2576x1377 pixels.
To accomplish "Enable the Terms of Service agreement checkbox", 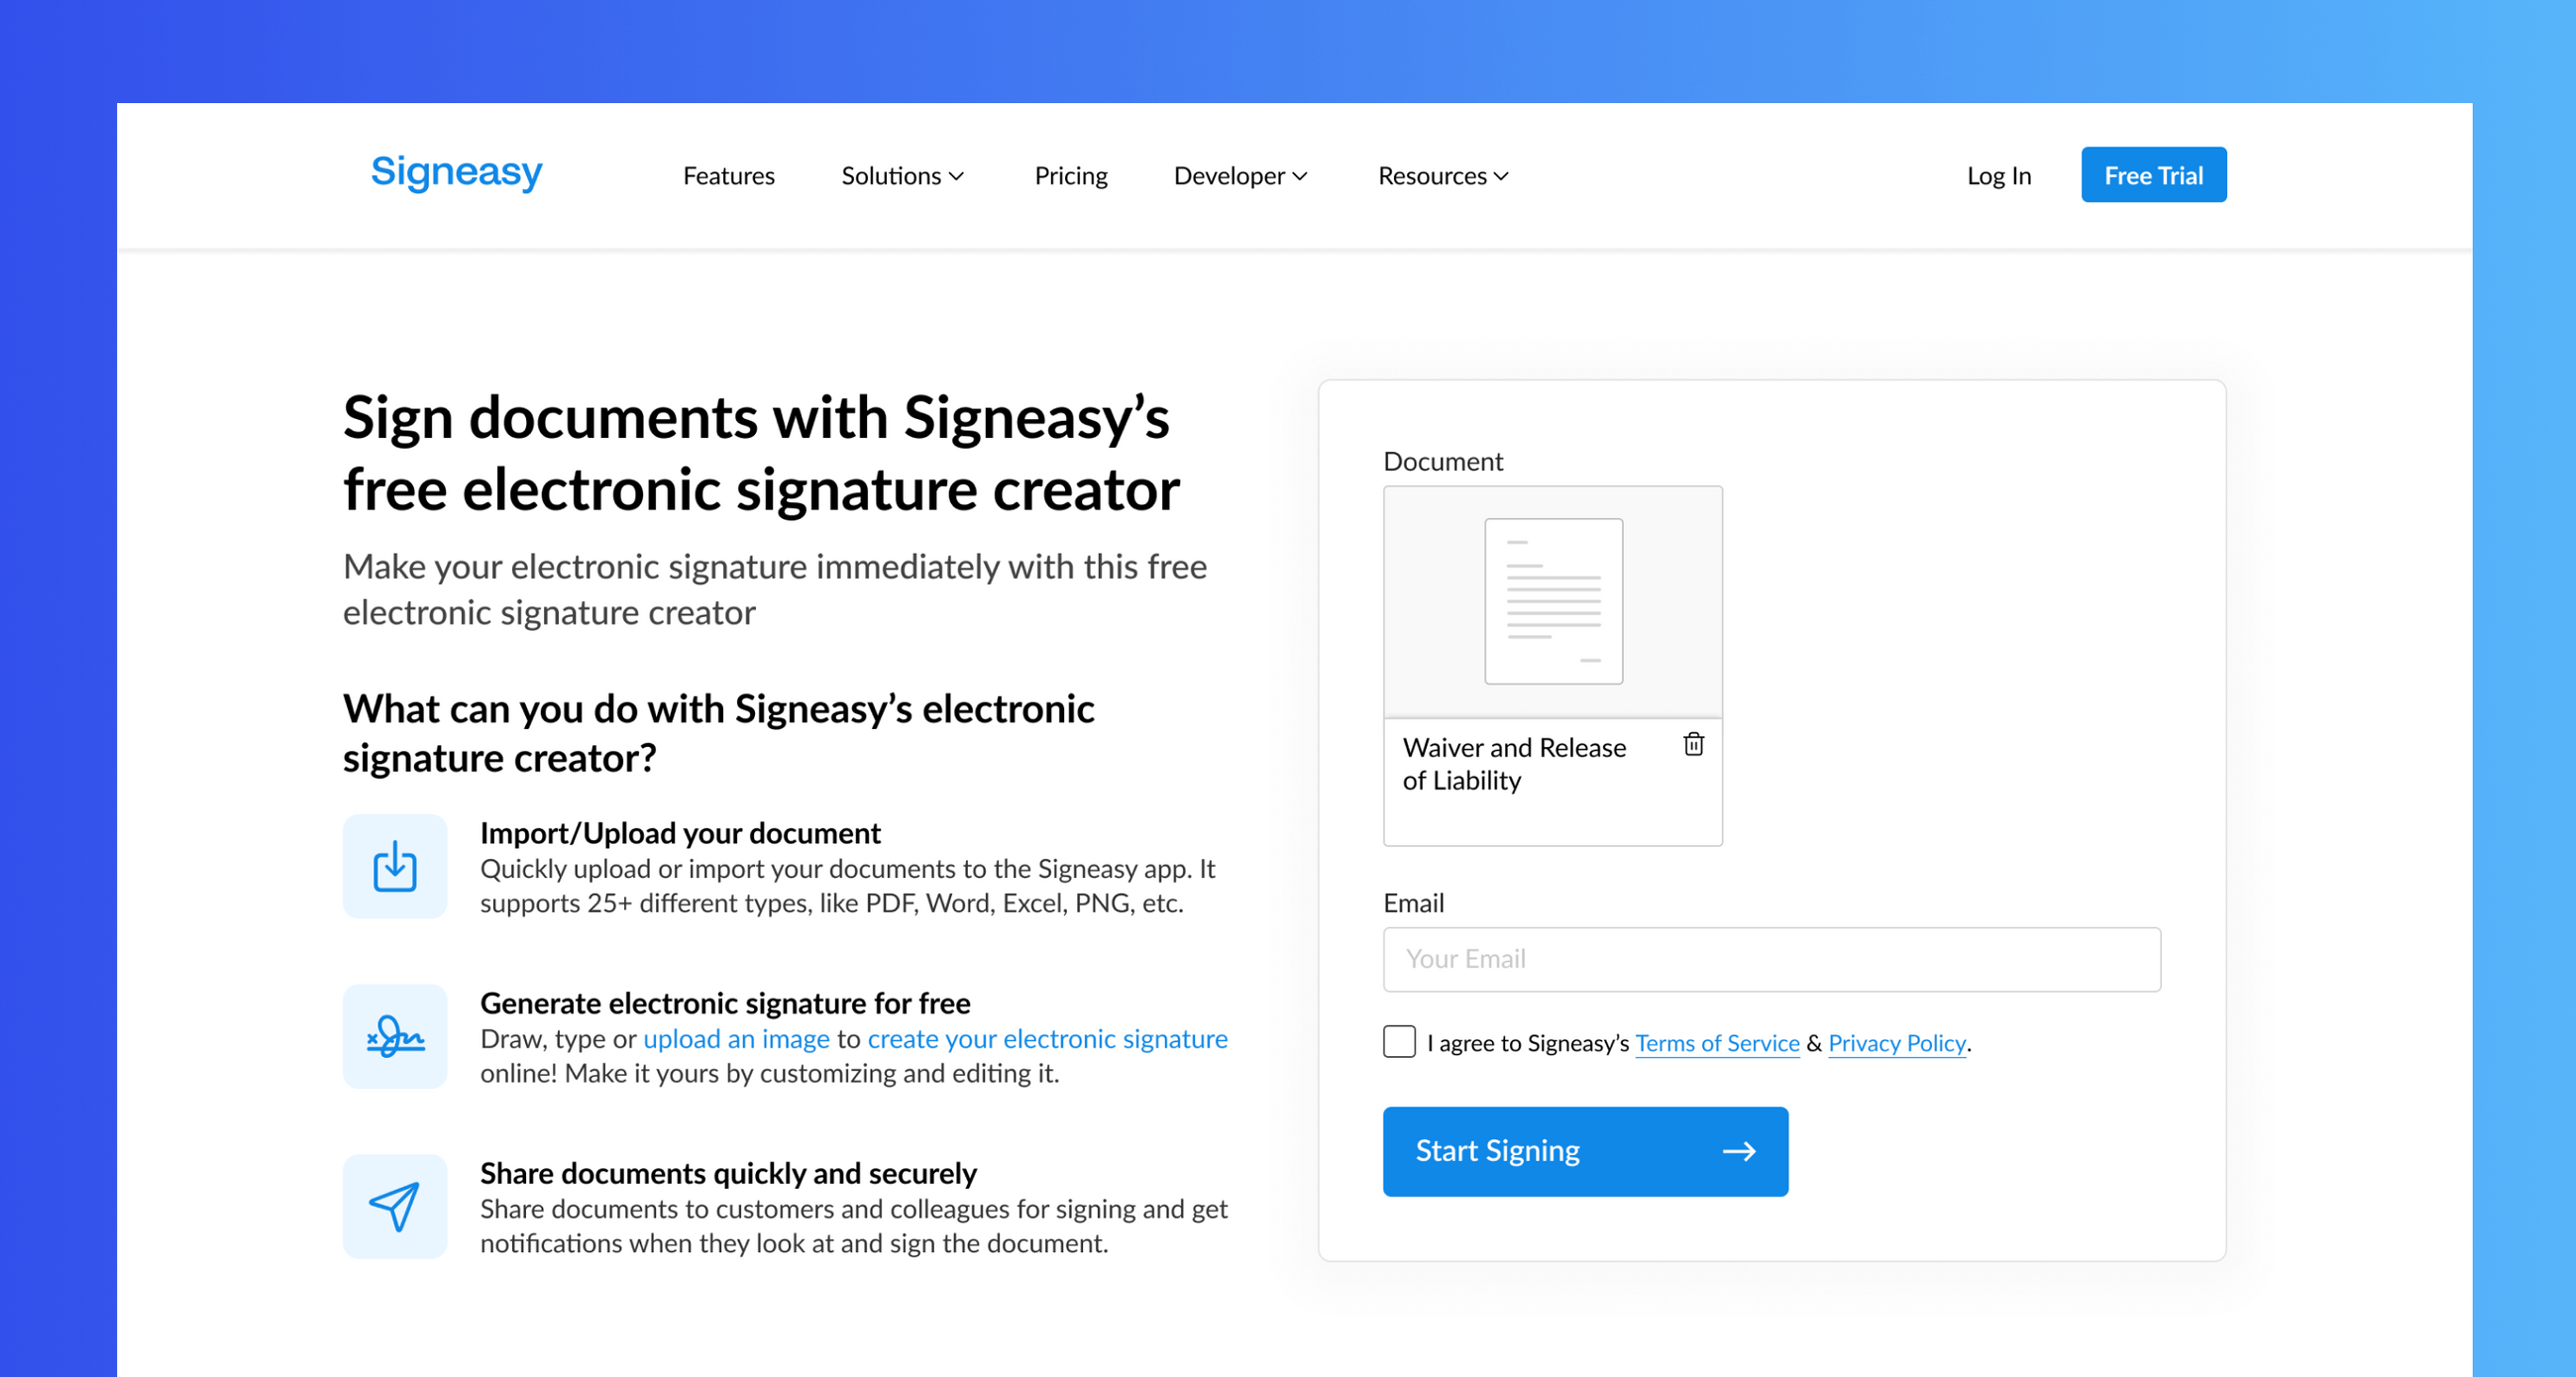I will coord(1399,1041).
